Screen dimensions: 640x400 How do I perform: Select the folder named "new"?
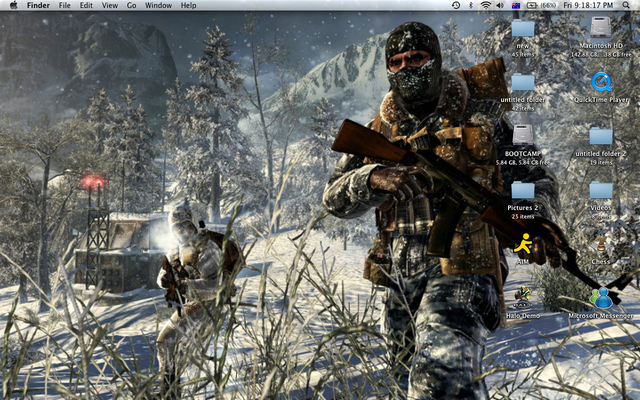(523, 28)
